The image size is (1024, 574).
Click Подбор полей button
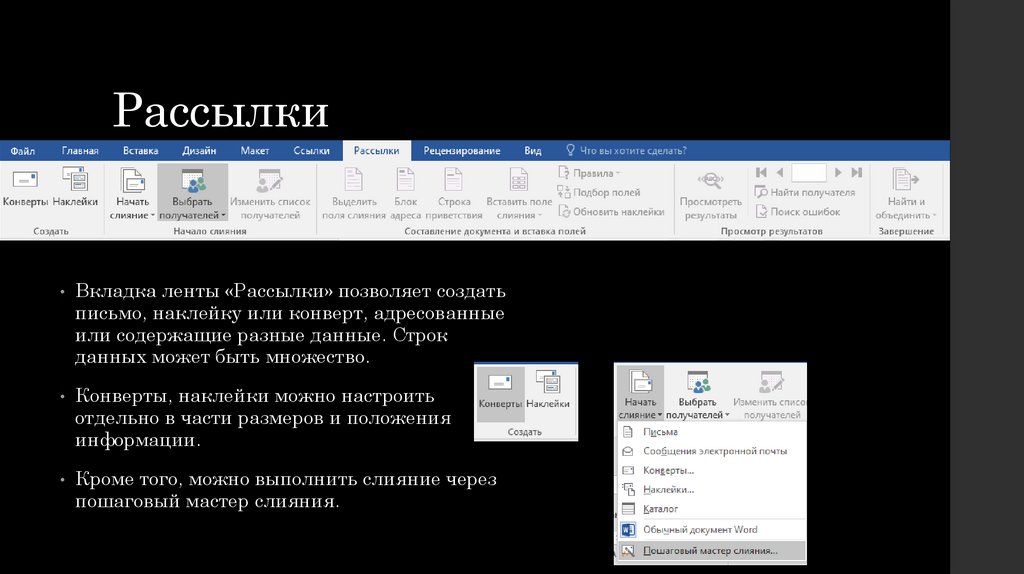pyautogui.click(x=599, y=193)
